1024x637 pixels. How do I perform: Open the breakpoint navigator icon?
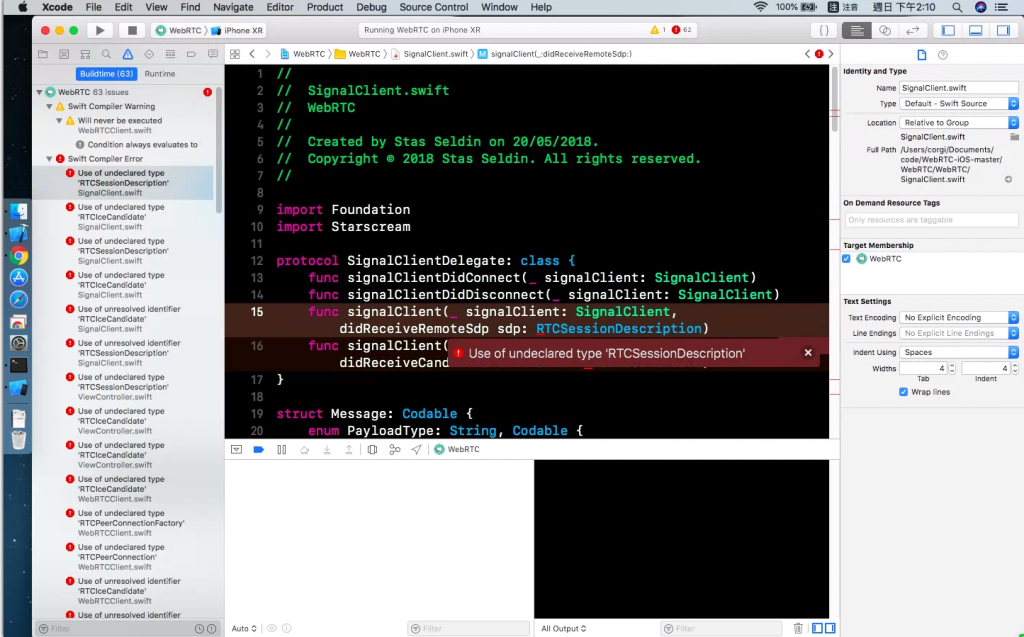pos(191,54)
